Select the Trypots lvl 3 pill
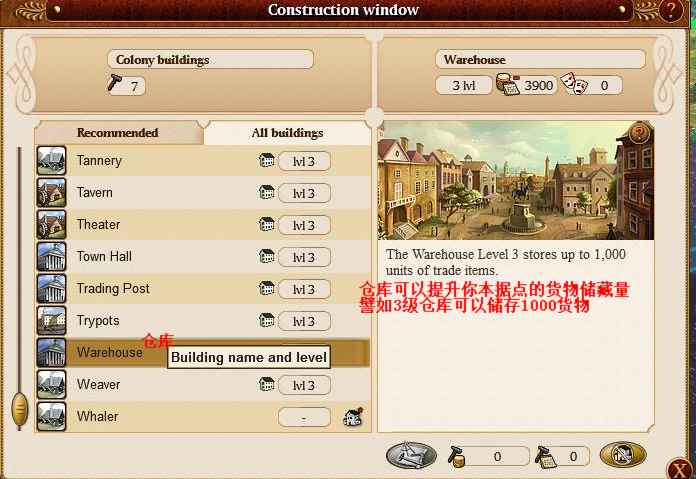Screen dimensions: 696x479 tap(304, 321)
